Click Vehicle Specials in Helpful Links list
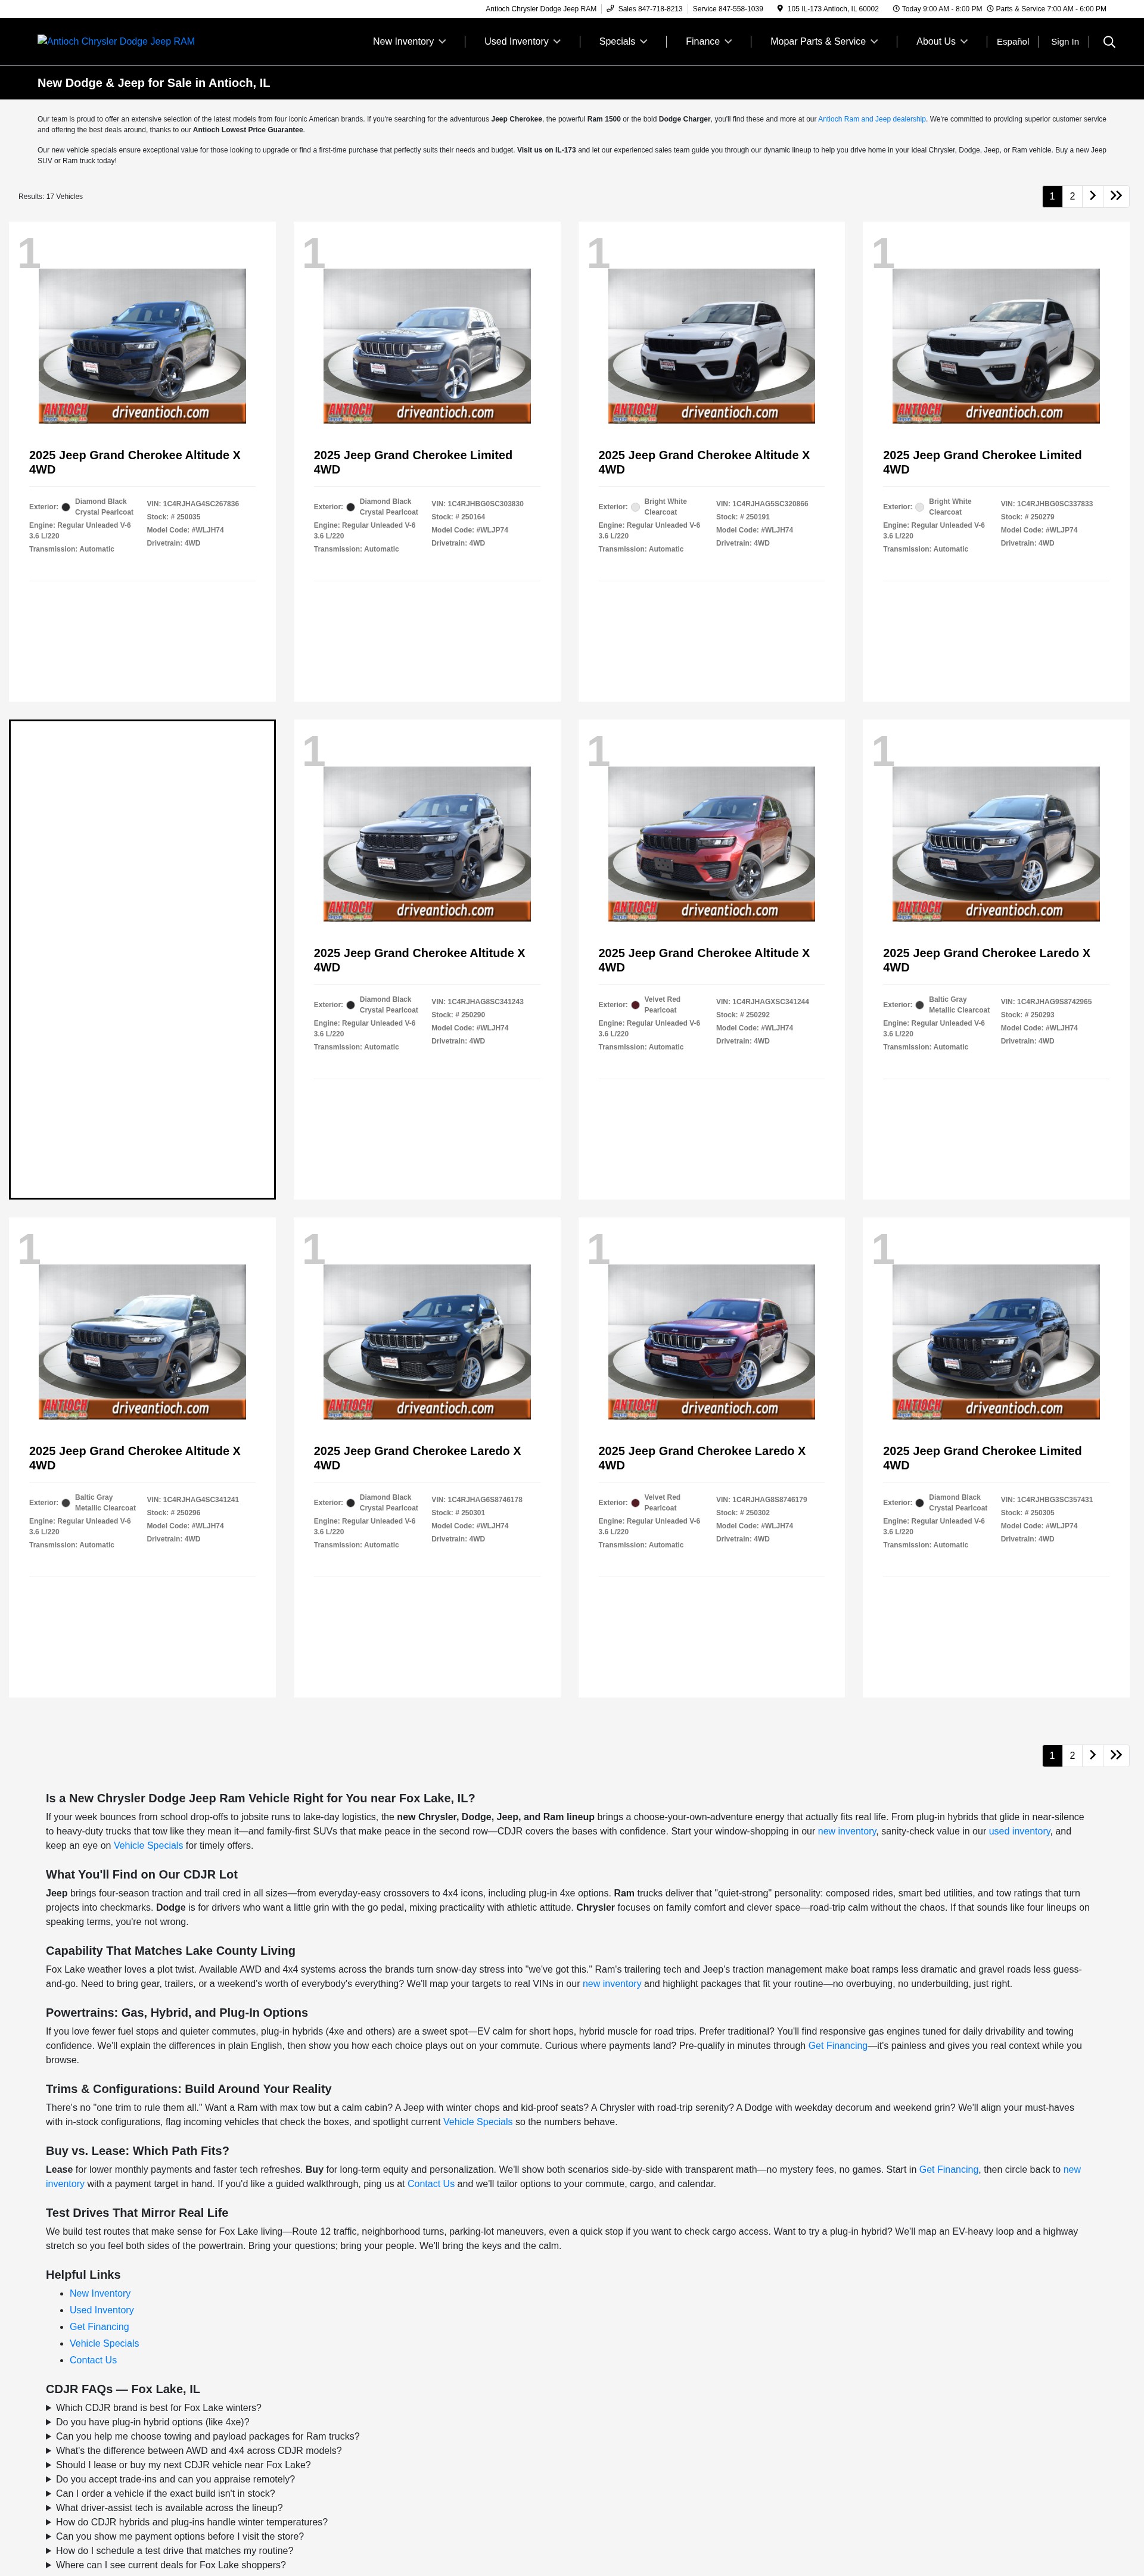1144x2576 pixels. point(104,2343)
